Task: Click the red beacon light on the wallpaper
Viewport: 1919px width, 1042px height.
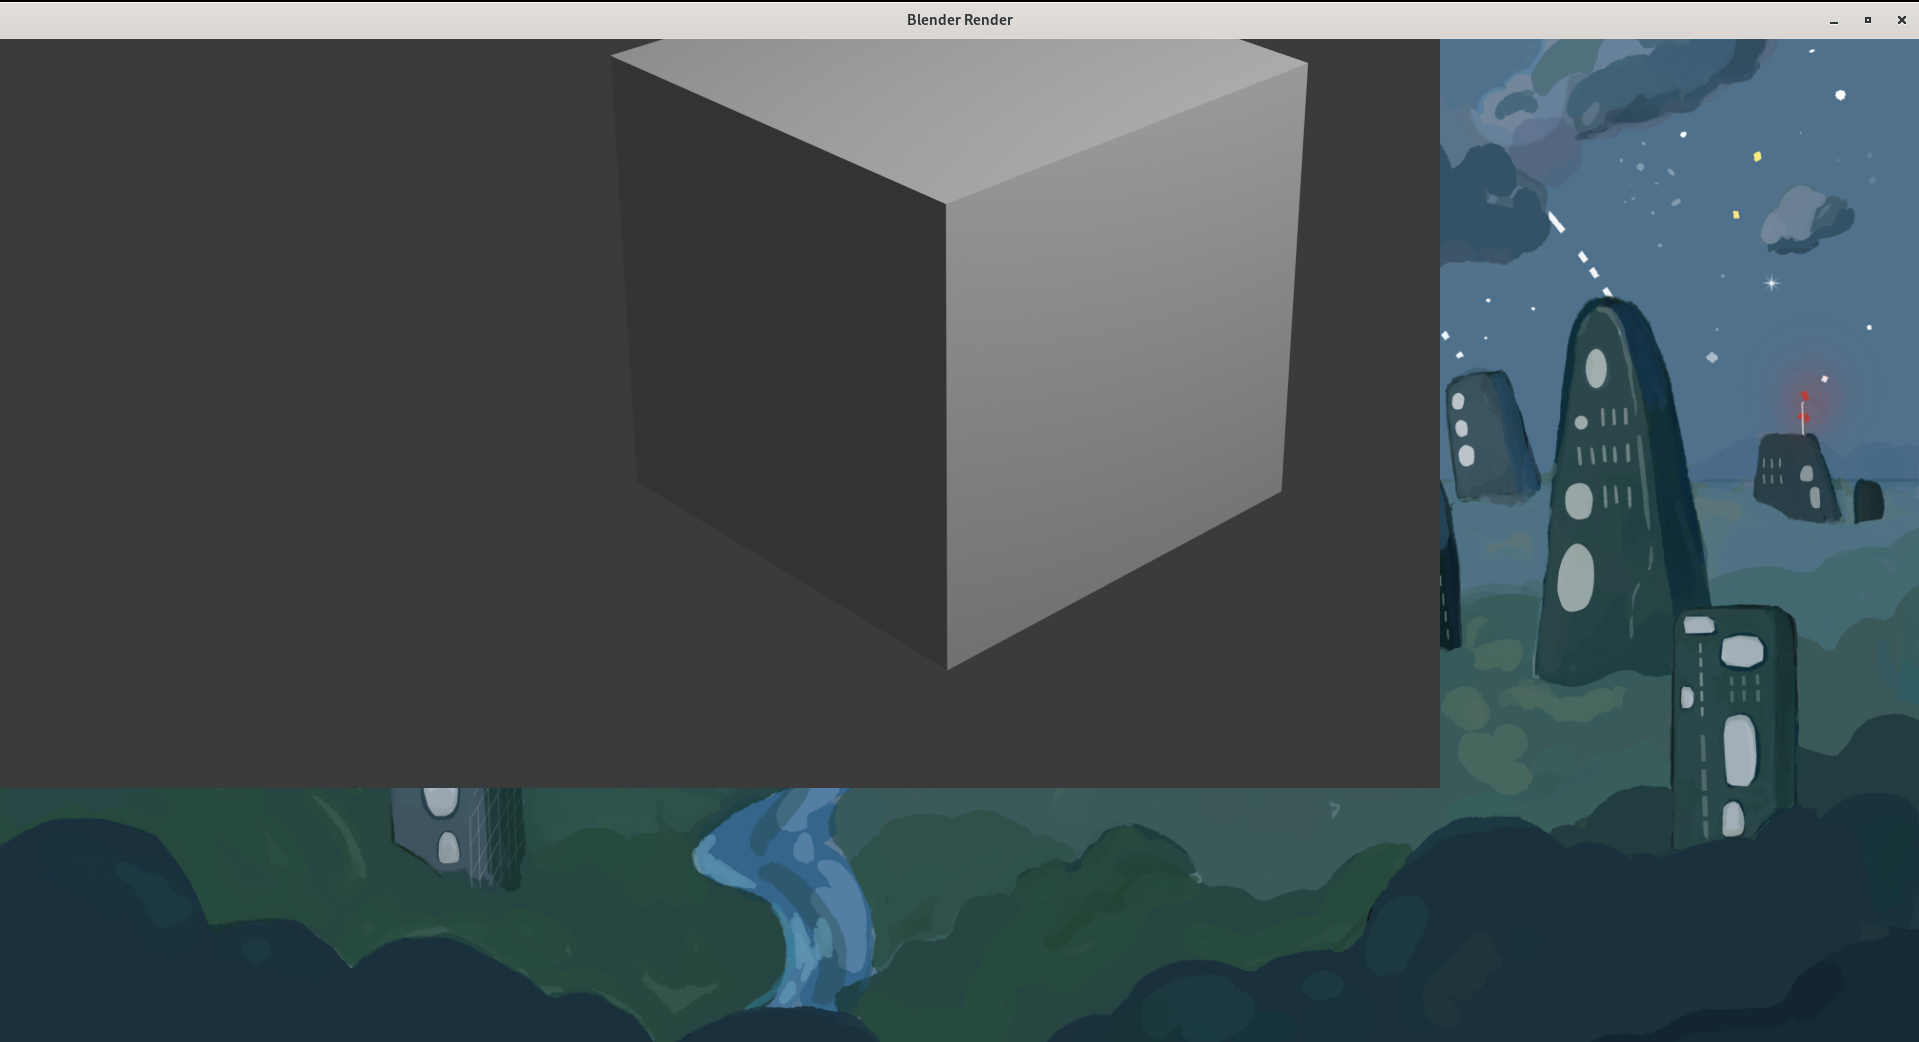Action: tap(1805, 398)
